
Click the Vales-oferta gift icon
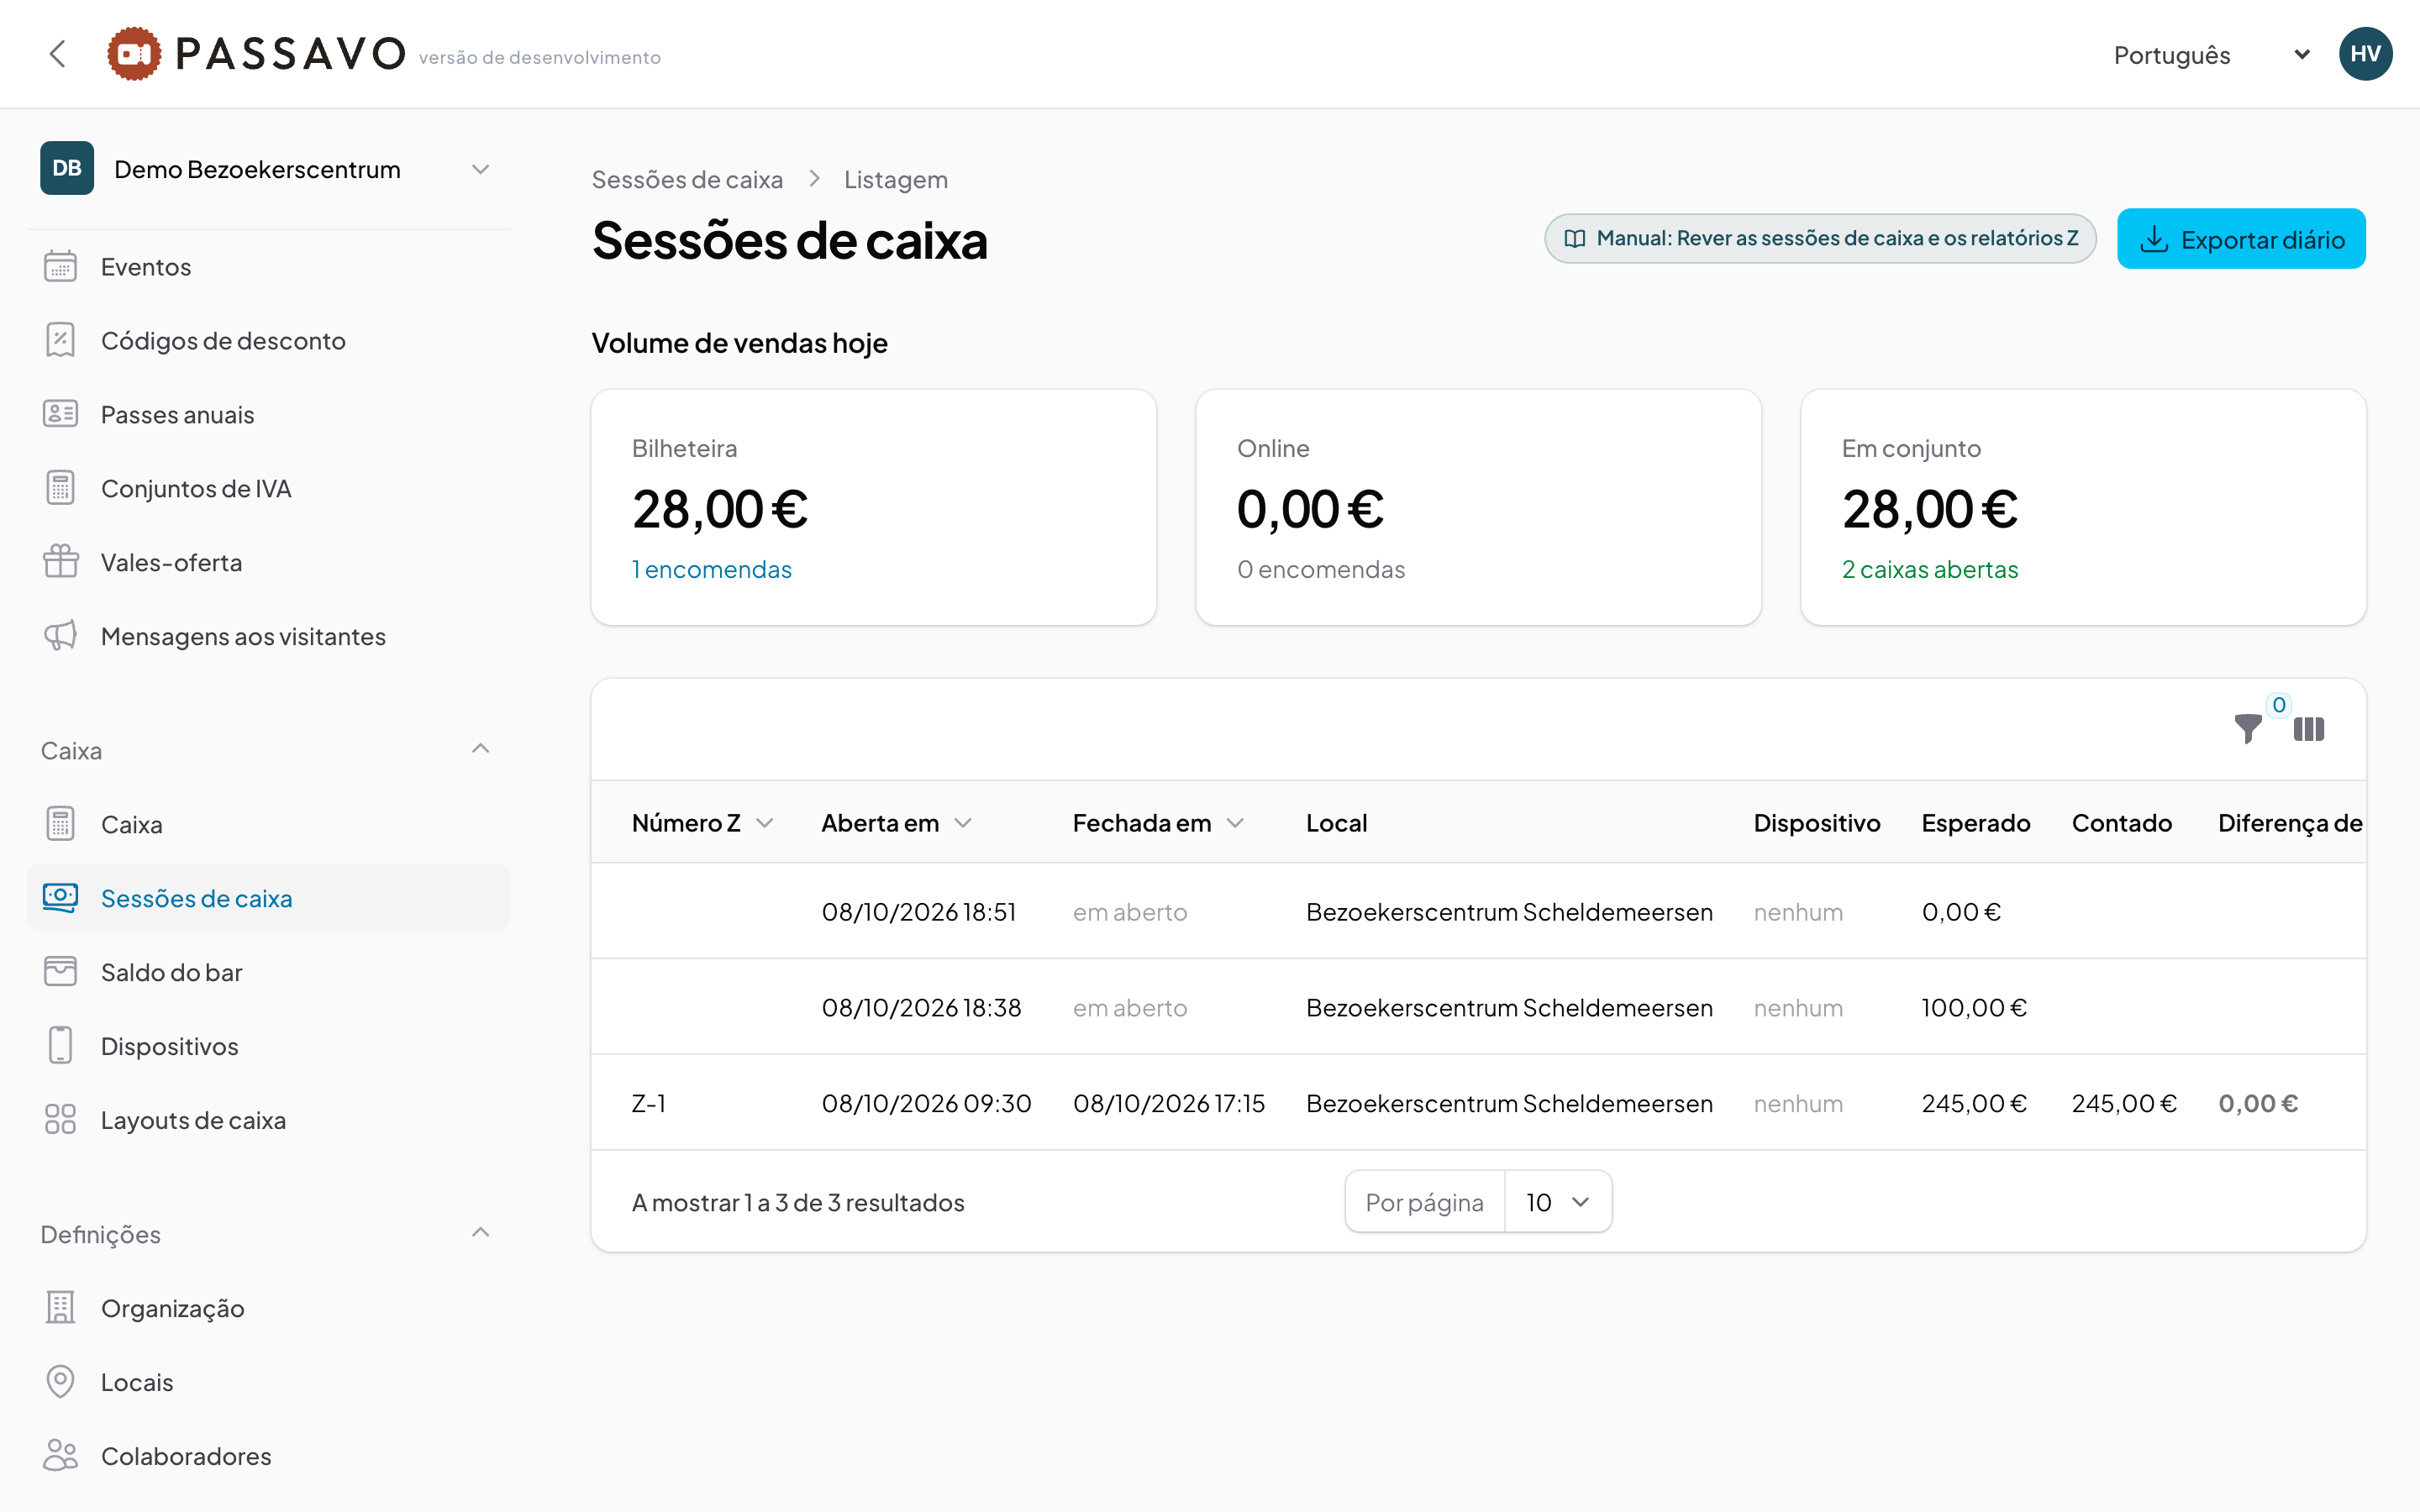(60, 562)
